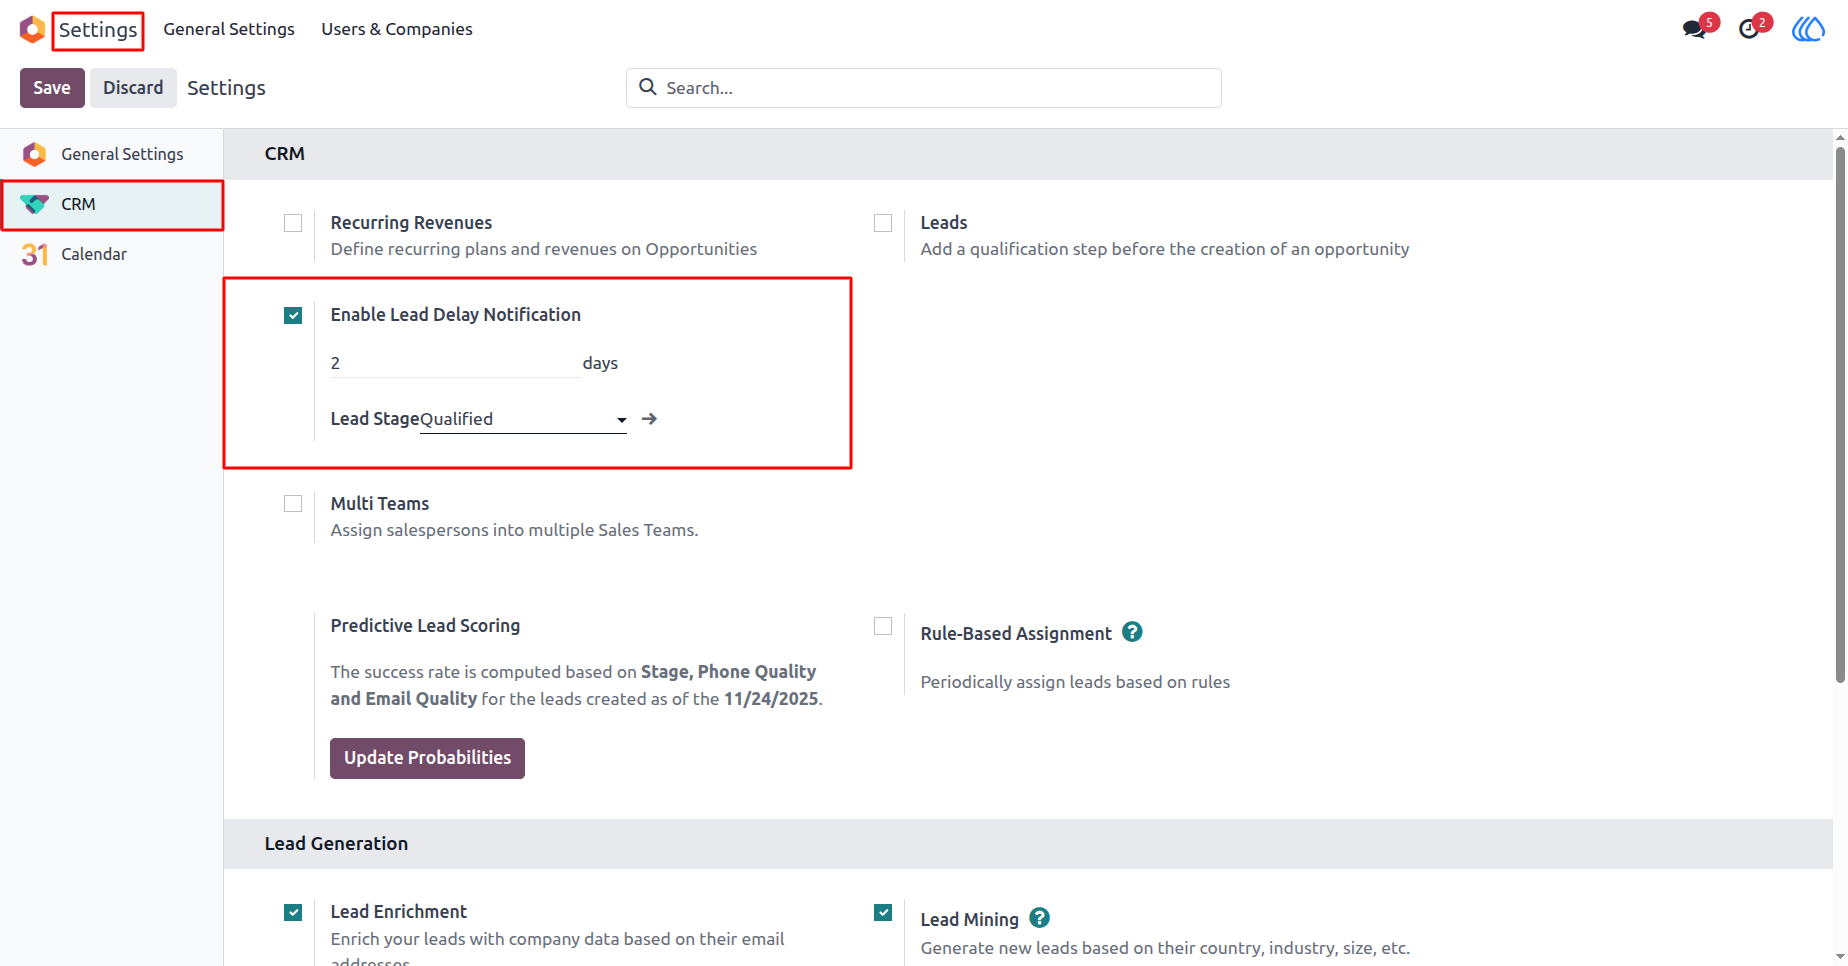Show help for Rule-Based Assignment
The width and height of the screenshot is (1848, 966).
tap(1132, 632)
